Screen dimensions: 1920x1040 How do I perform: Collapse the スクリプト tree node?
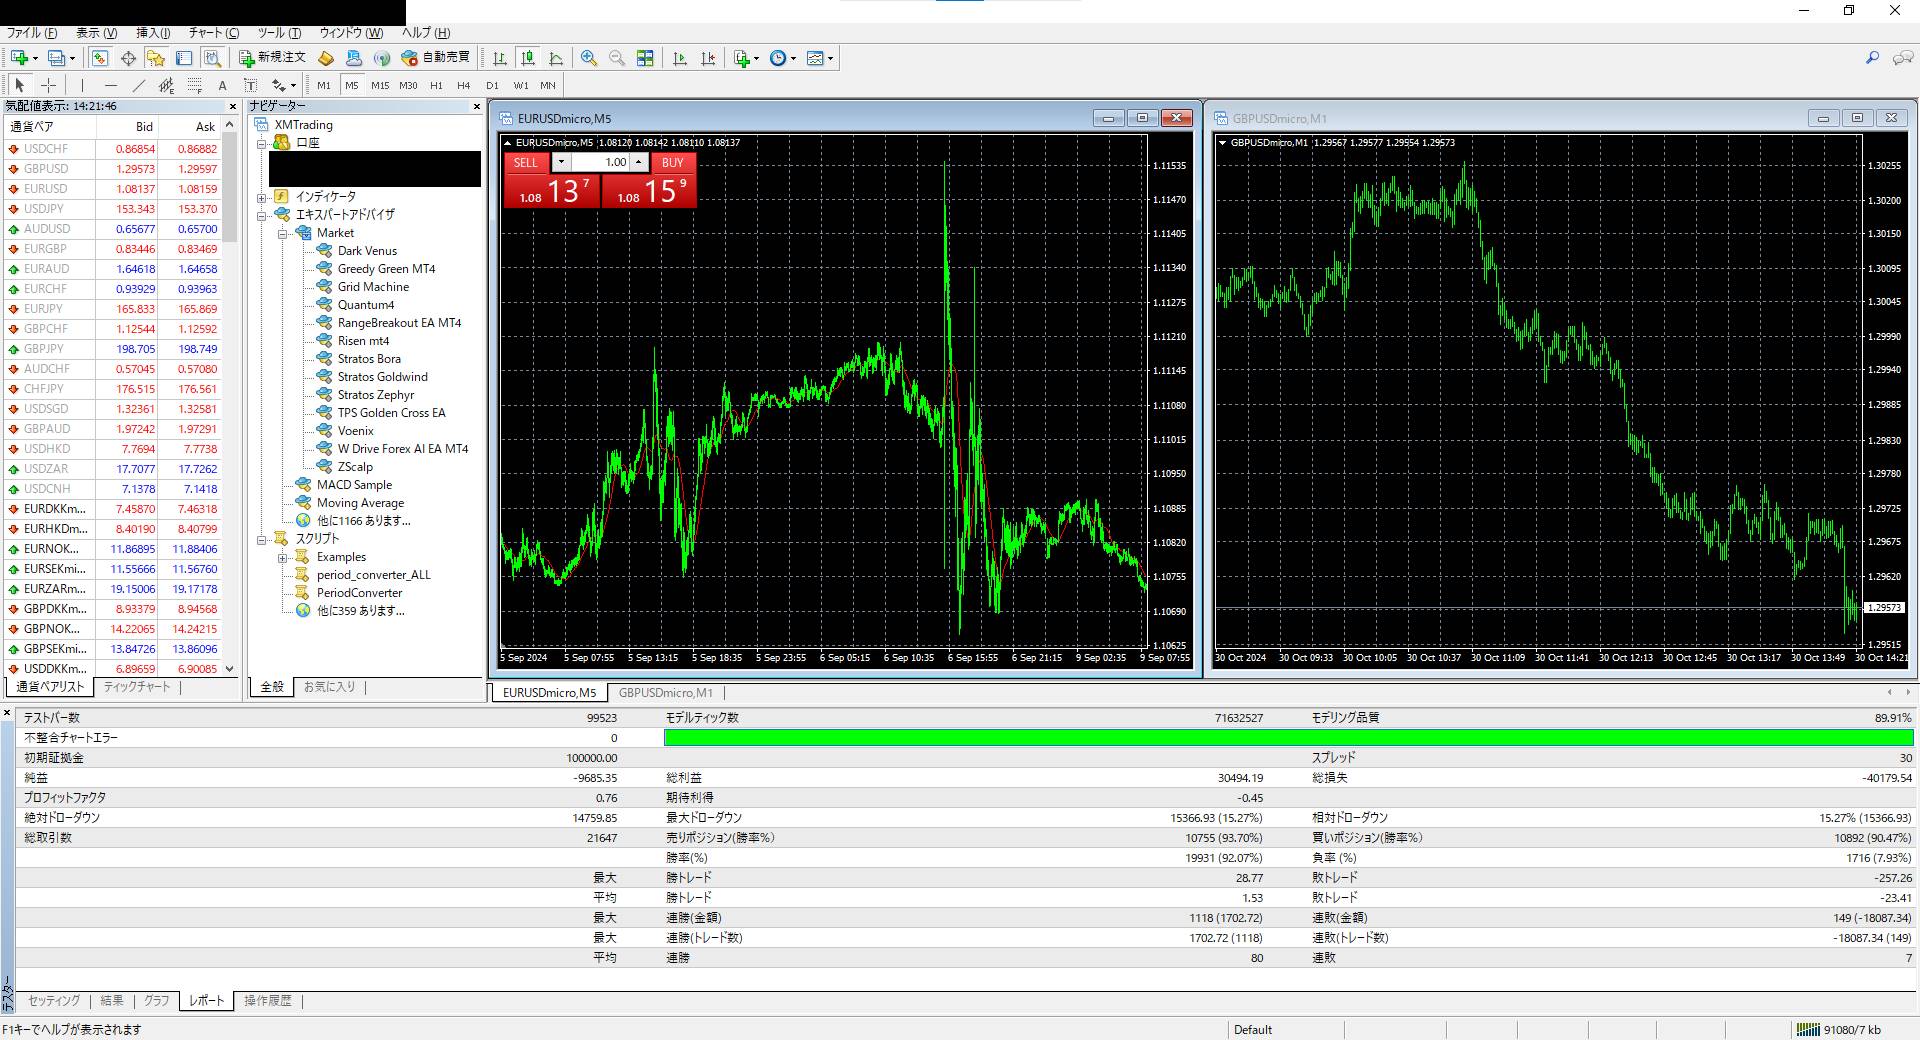click(262, 539)
